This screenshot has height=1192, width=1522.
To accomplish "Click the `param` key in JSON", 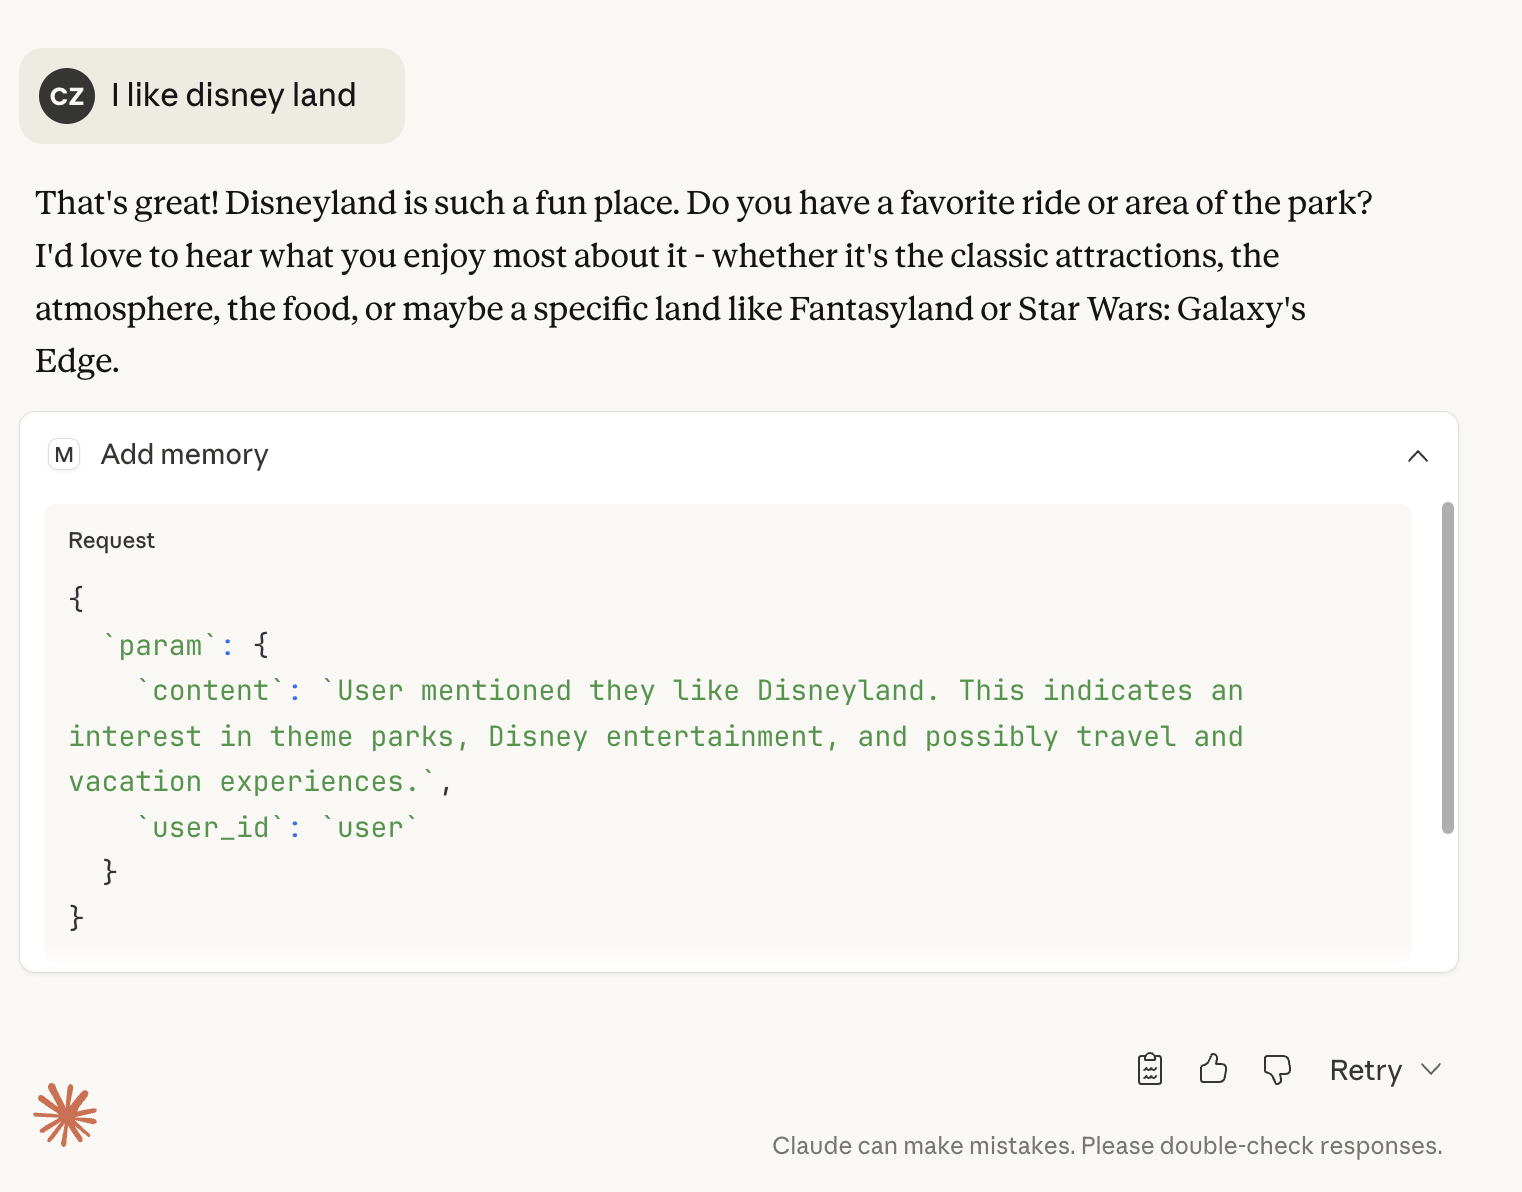I will (160, 645).
